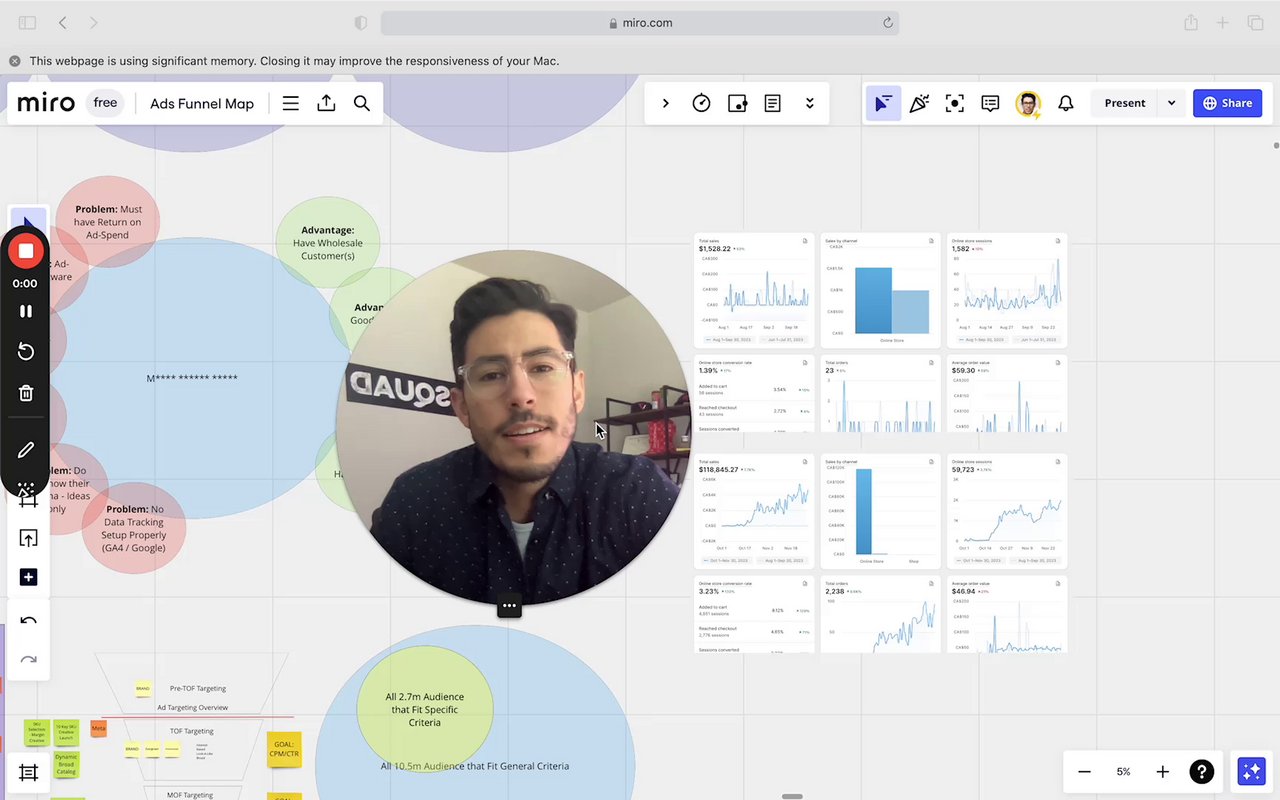Open the Miro main menu hamburger

pyautogui.click(x=290, y=103)
